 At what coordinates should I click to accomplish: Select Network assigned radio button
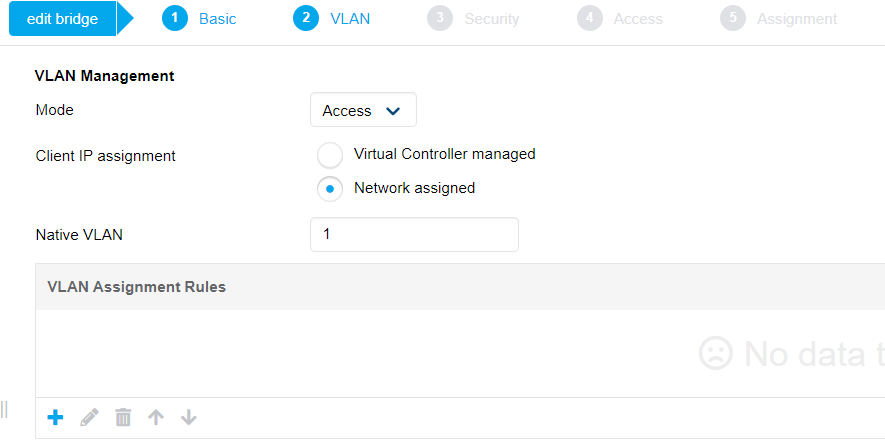[329, 188]
